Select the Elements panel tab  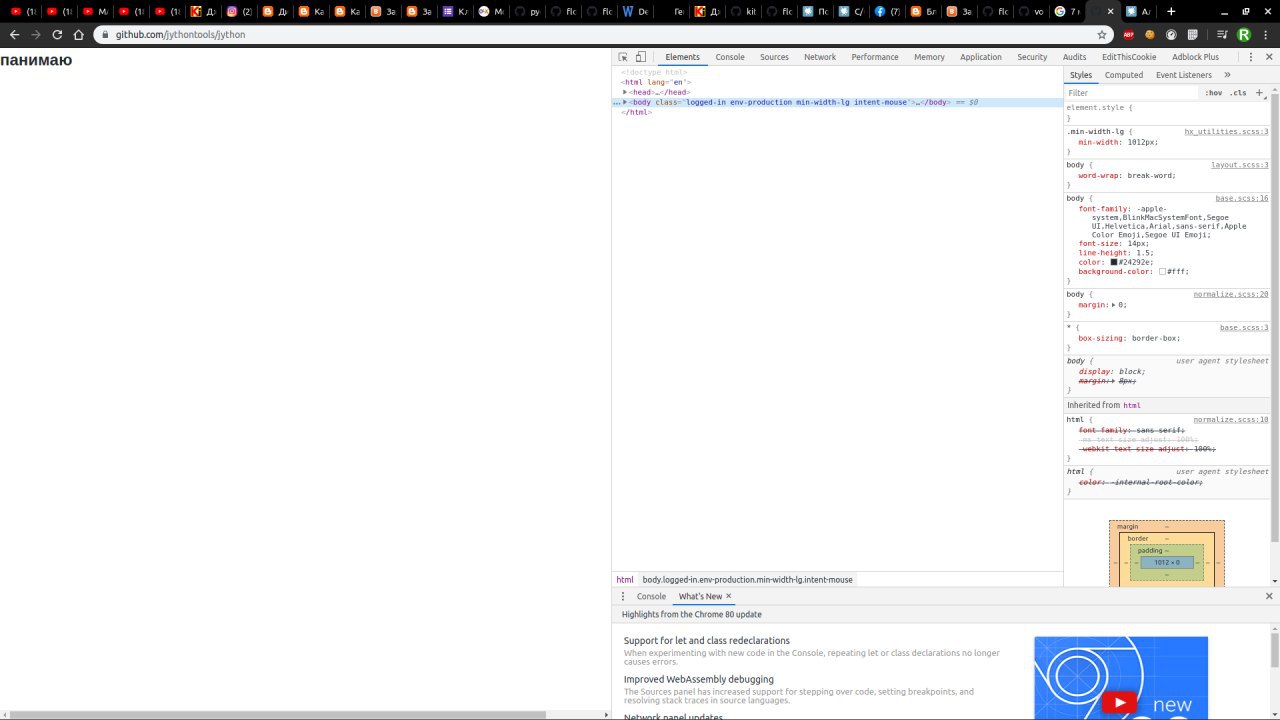[x=683, y=57]
